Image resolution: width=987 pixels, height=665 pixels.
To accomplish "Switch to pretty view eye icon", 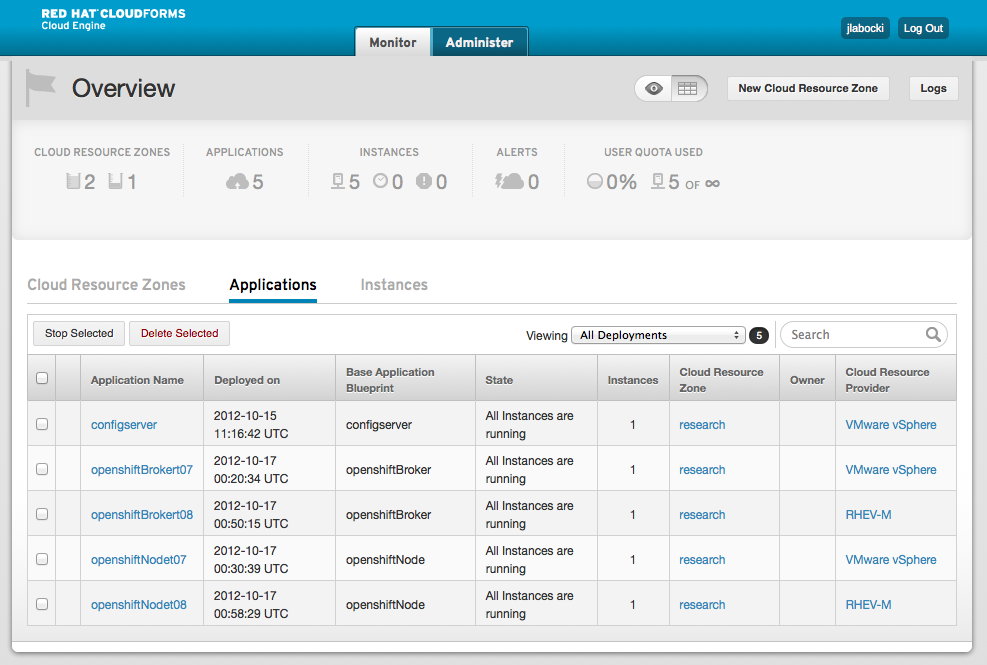I will [x=653, y=88].
